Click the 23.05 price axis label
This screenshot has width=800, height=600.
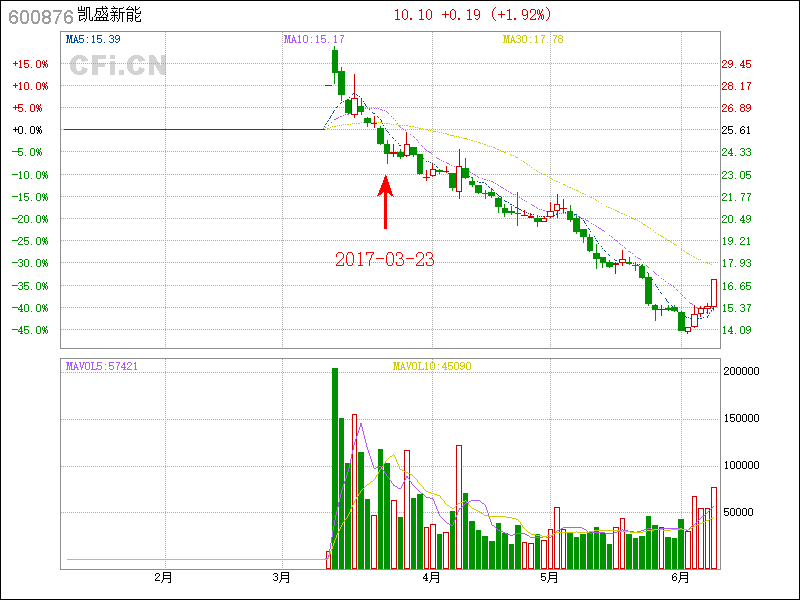[736, 175]
